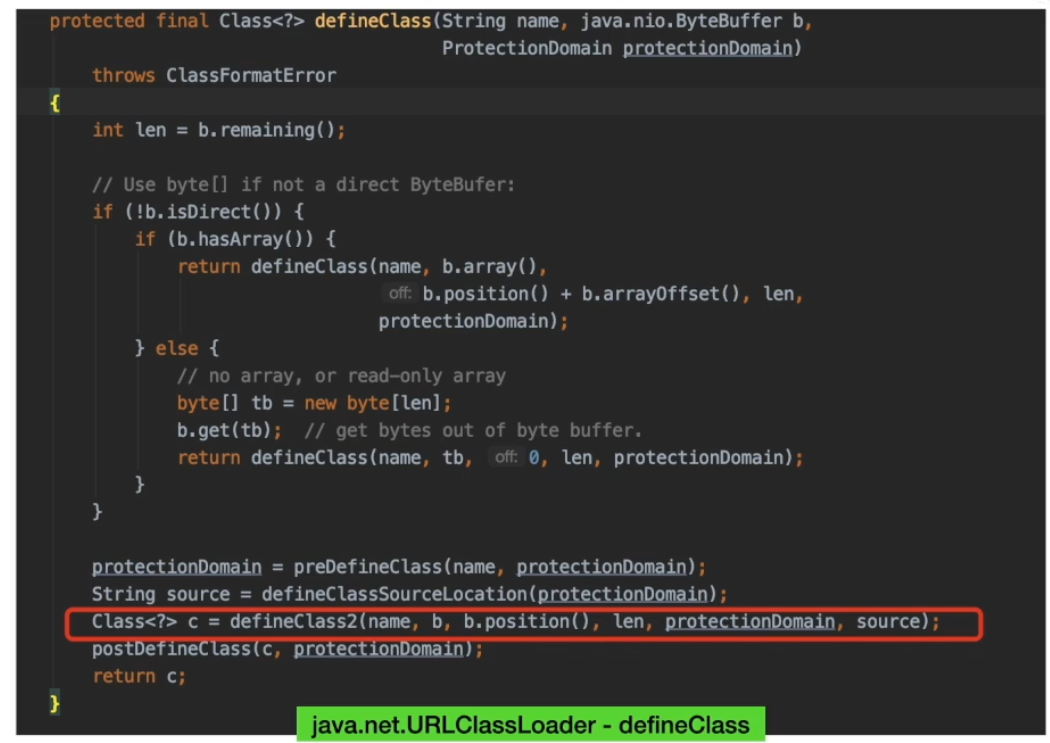
Task: Click the '// Use byte[] if not a direct ByteBufer:' comment
Action: coord(303,185)
